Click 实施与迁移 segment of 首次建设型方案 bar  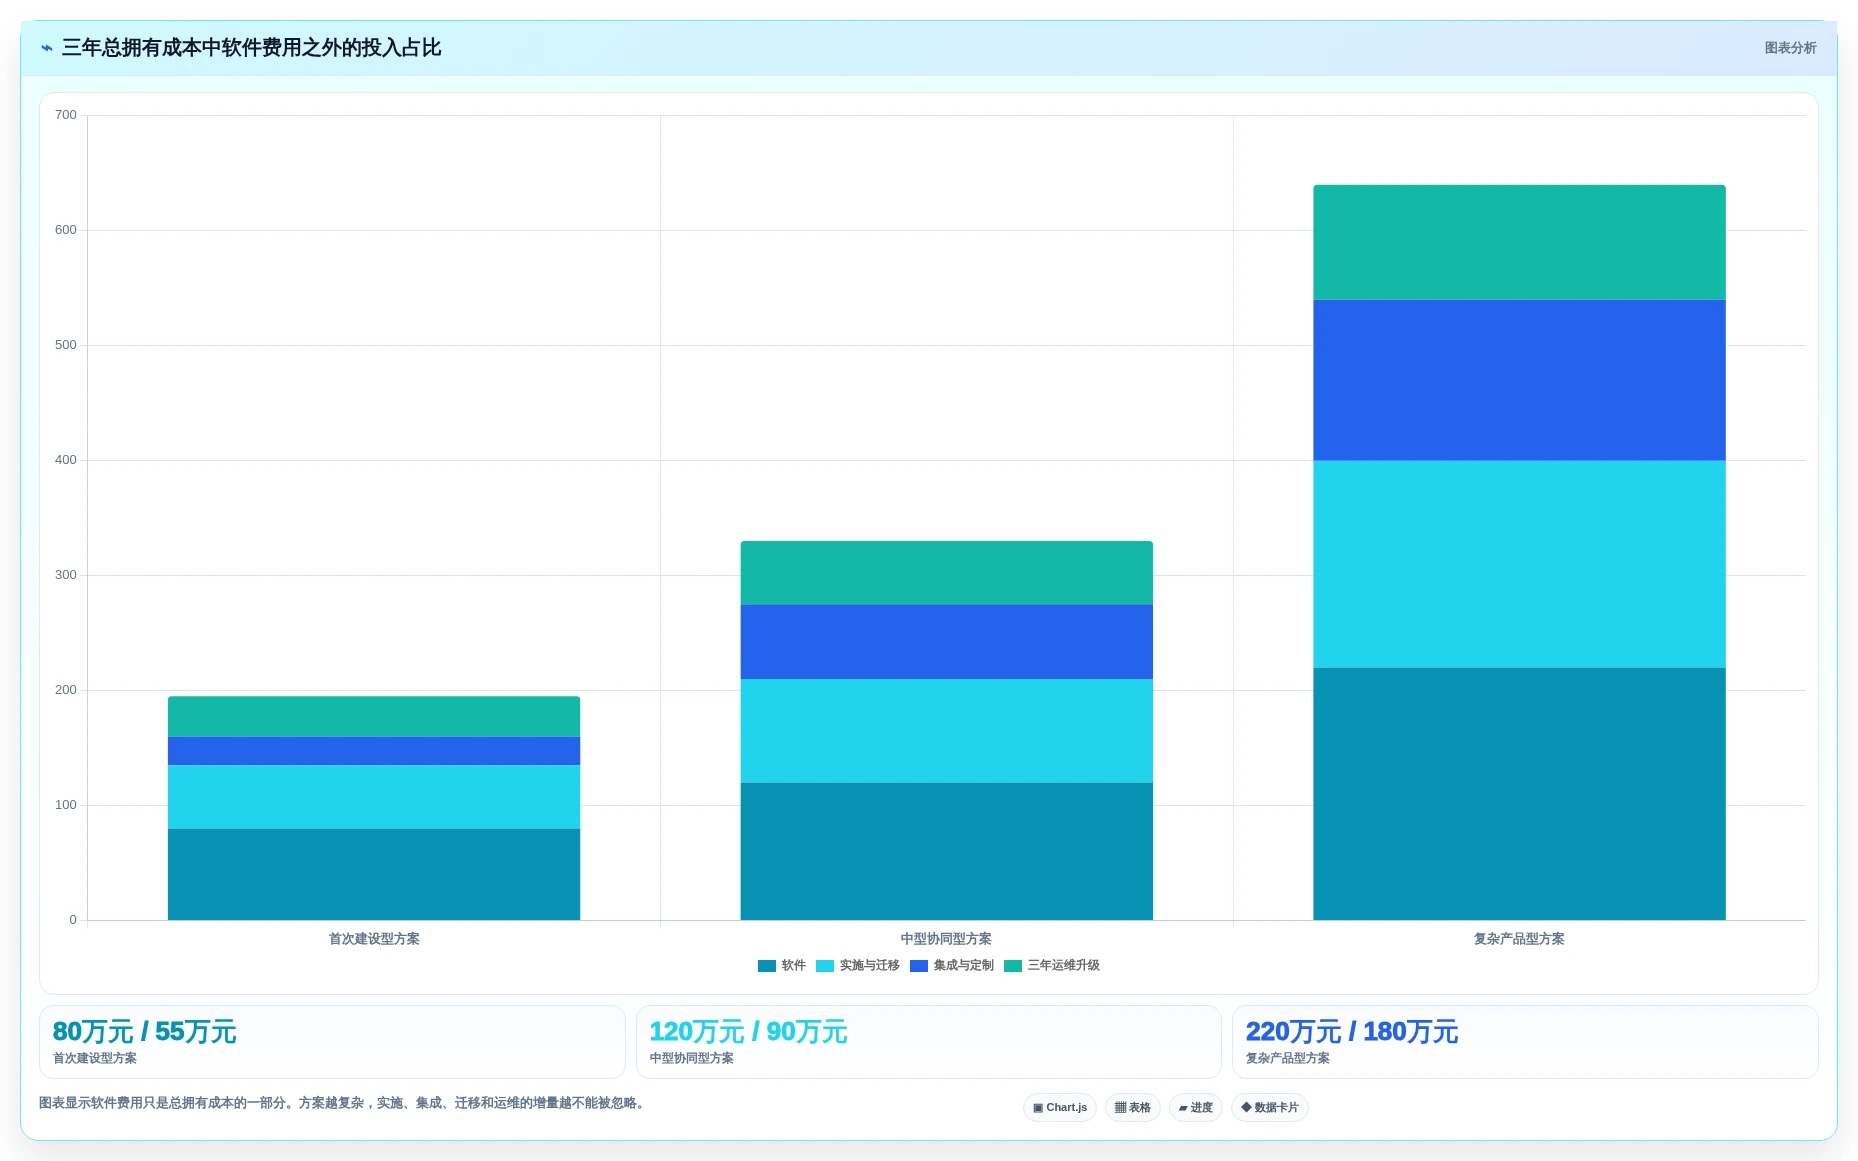[374, 797]
